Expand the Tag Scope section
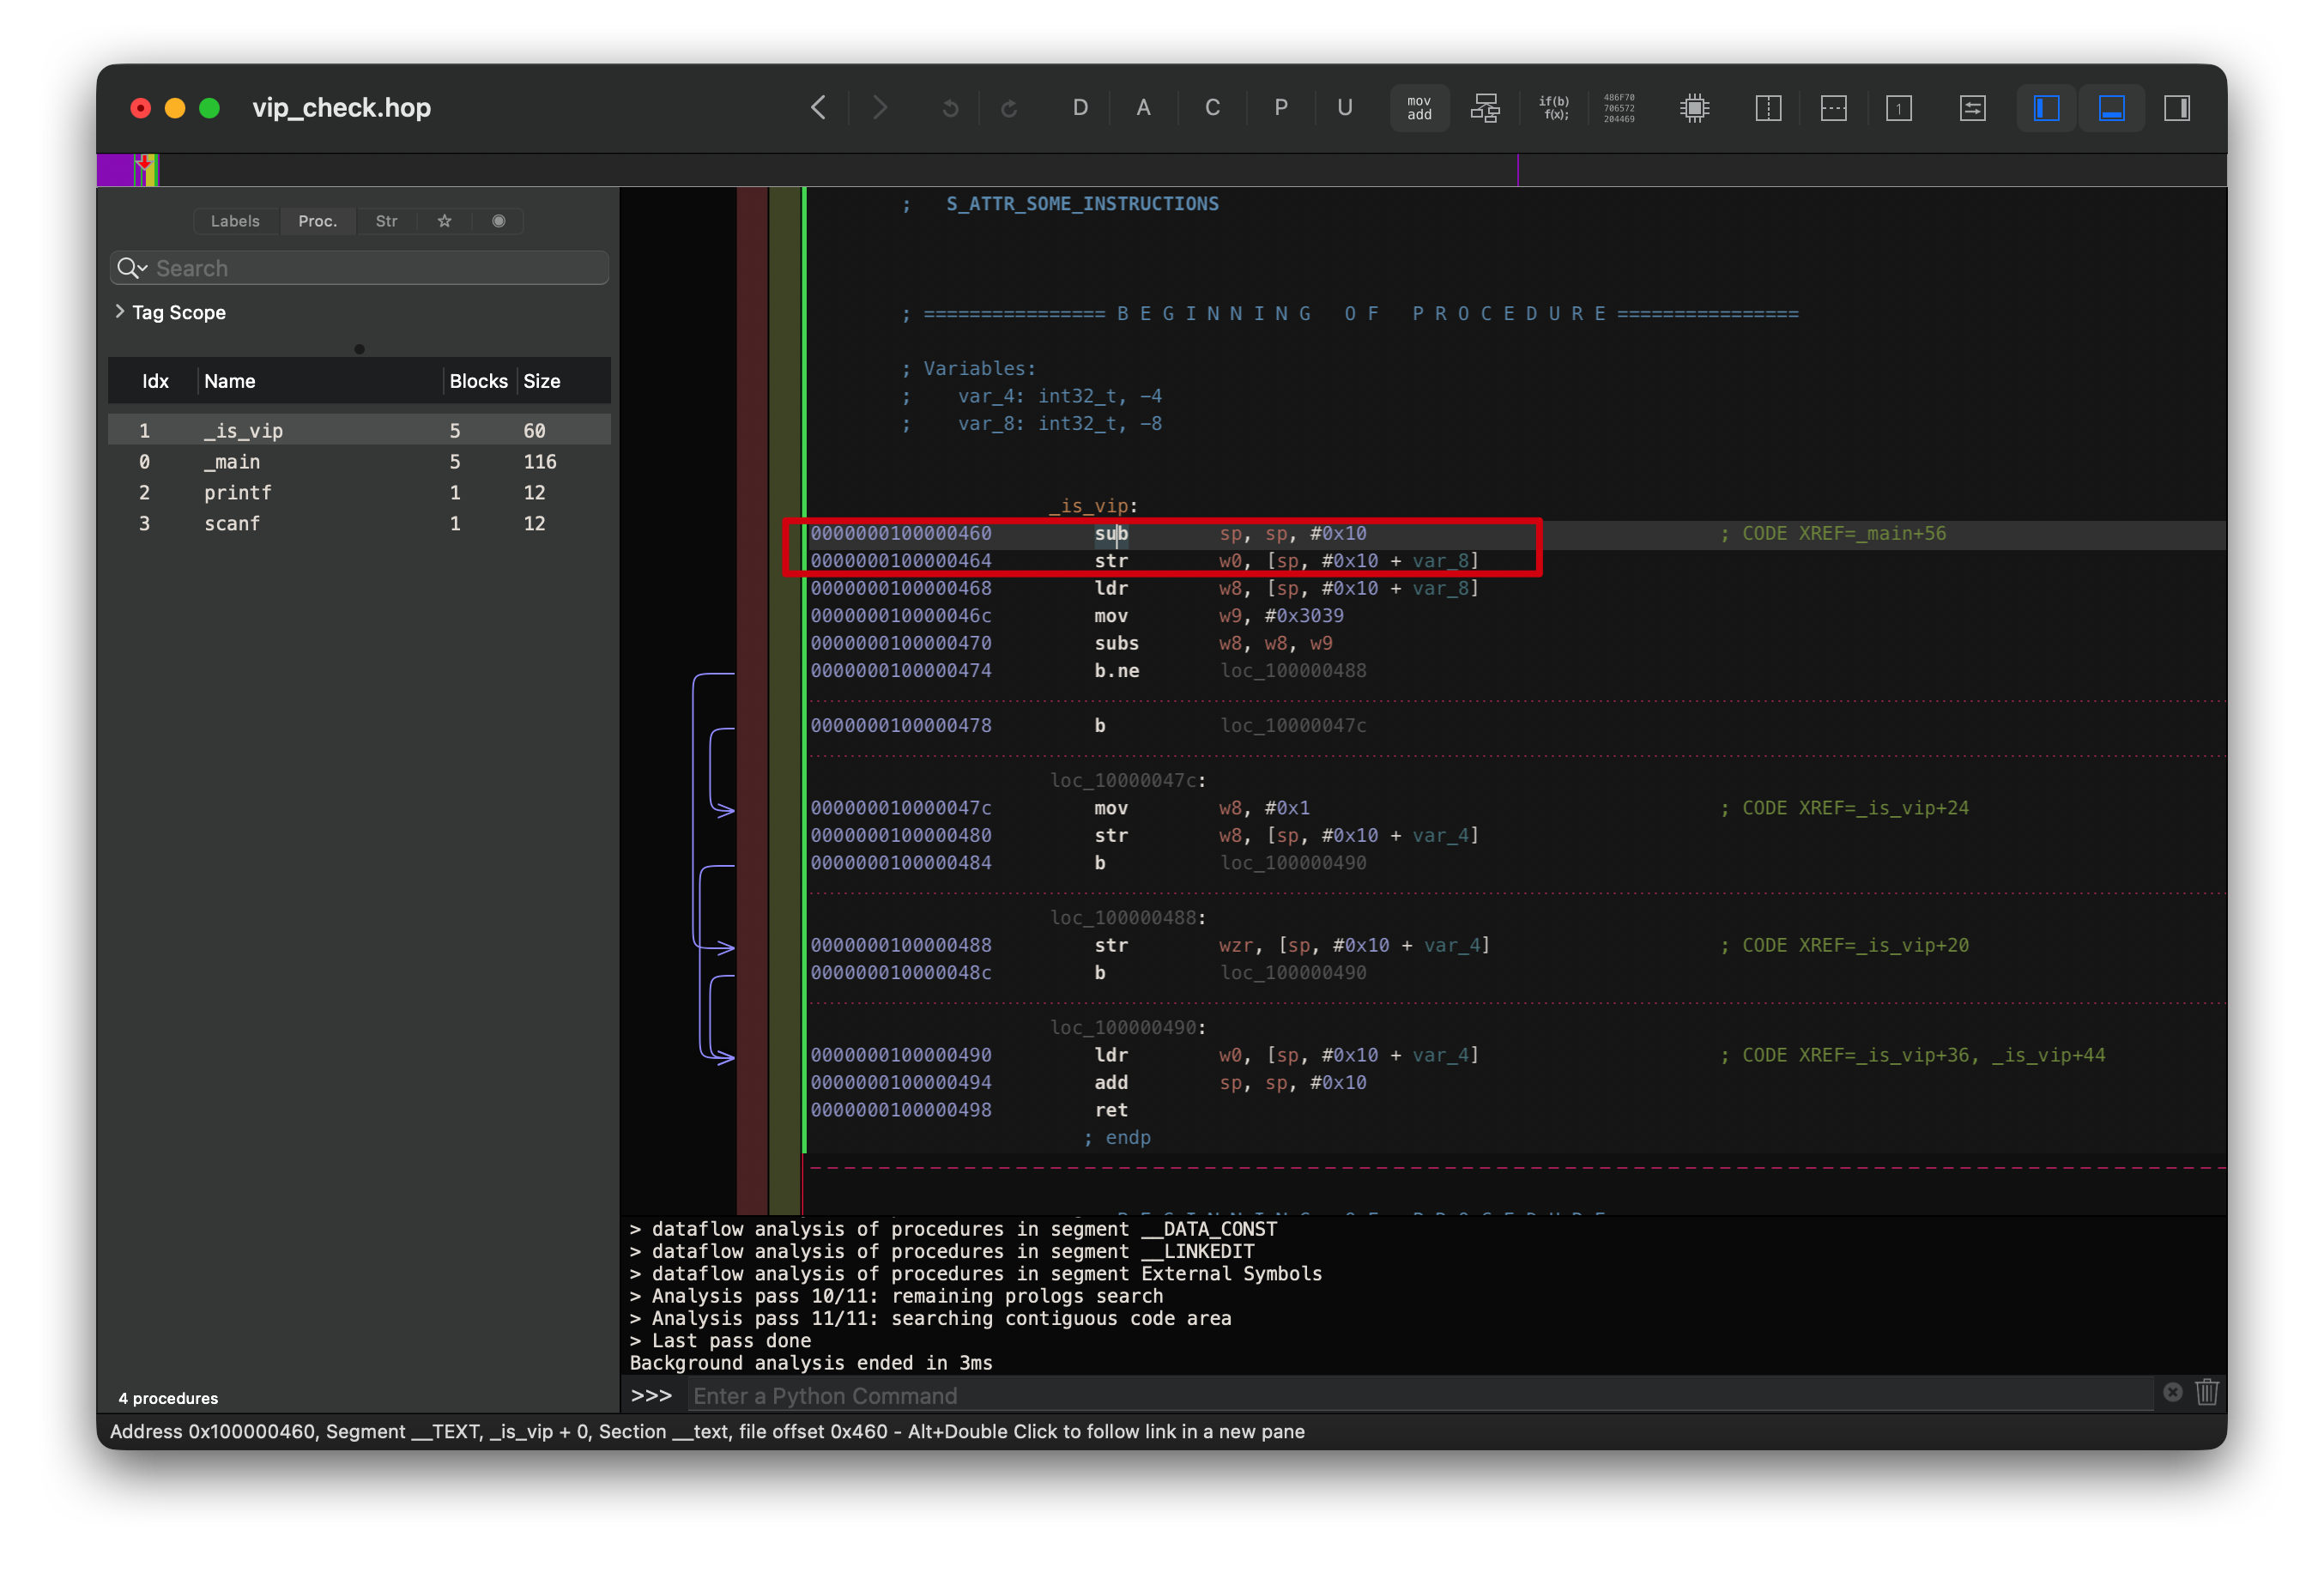The width and height of the screenshot is (2324, 1579). 120,312
